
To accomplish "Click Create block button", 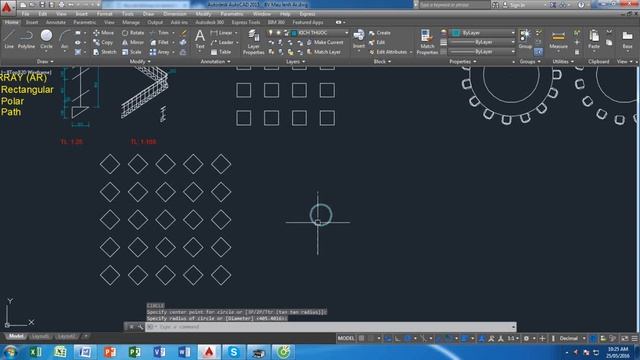I will tap(380, 33).
